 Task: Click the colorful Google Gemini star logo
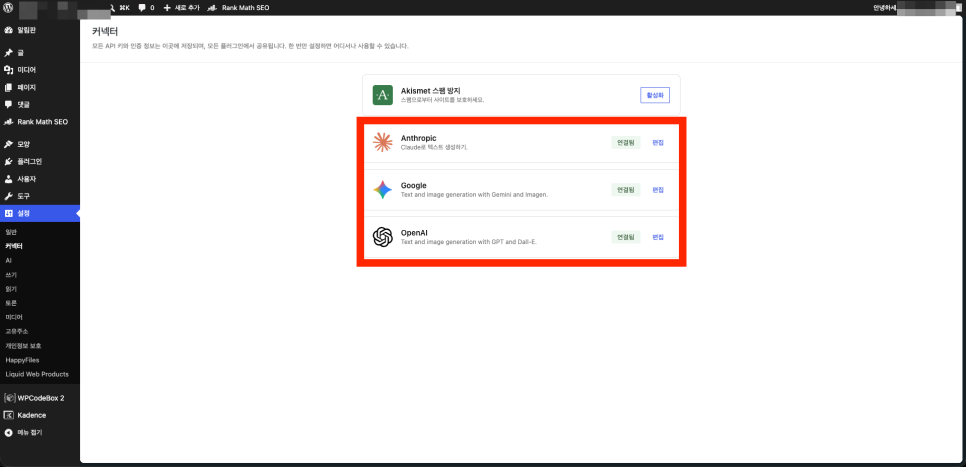tap(383, 190)
